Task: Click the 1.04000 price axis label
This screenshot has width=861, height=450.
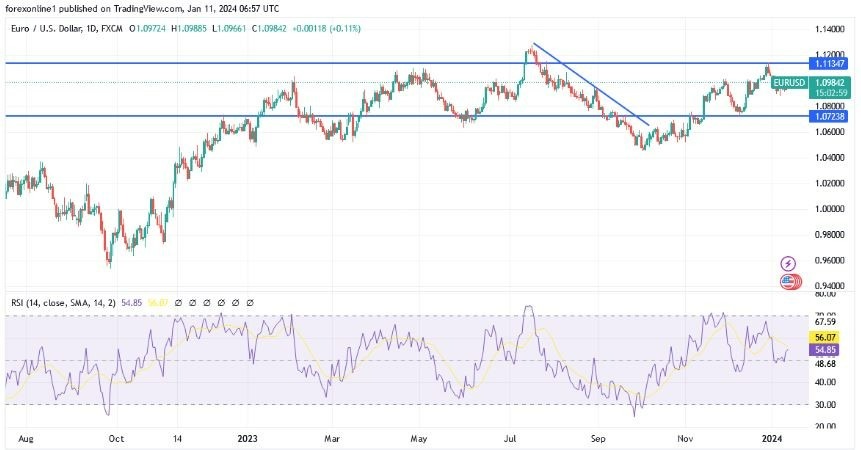Action: (830, 158)
